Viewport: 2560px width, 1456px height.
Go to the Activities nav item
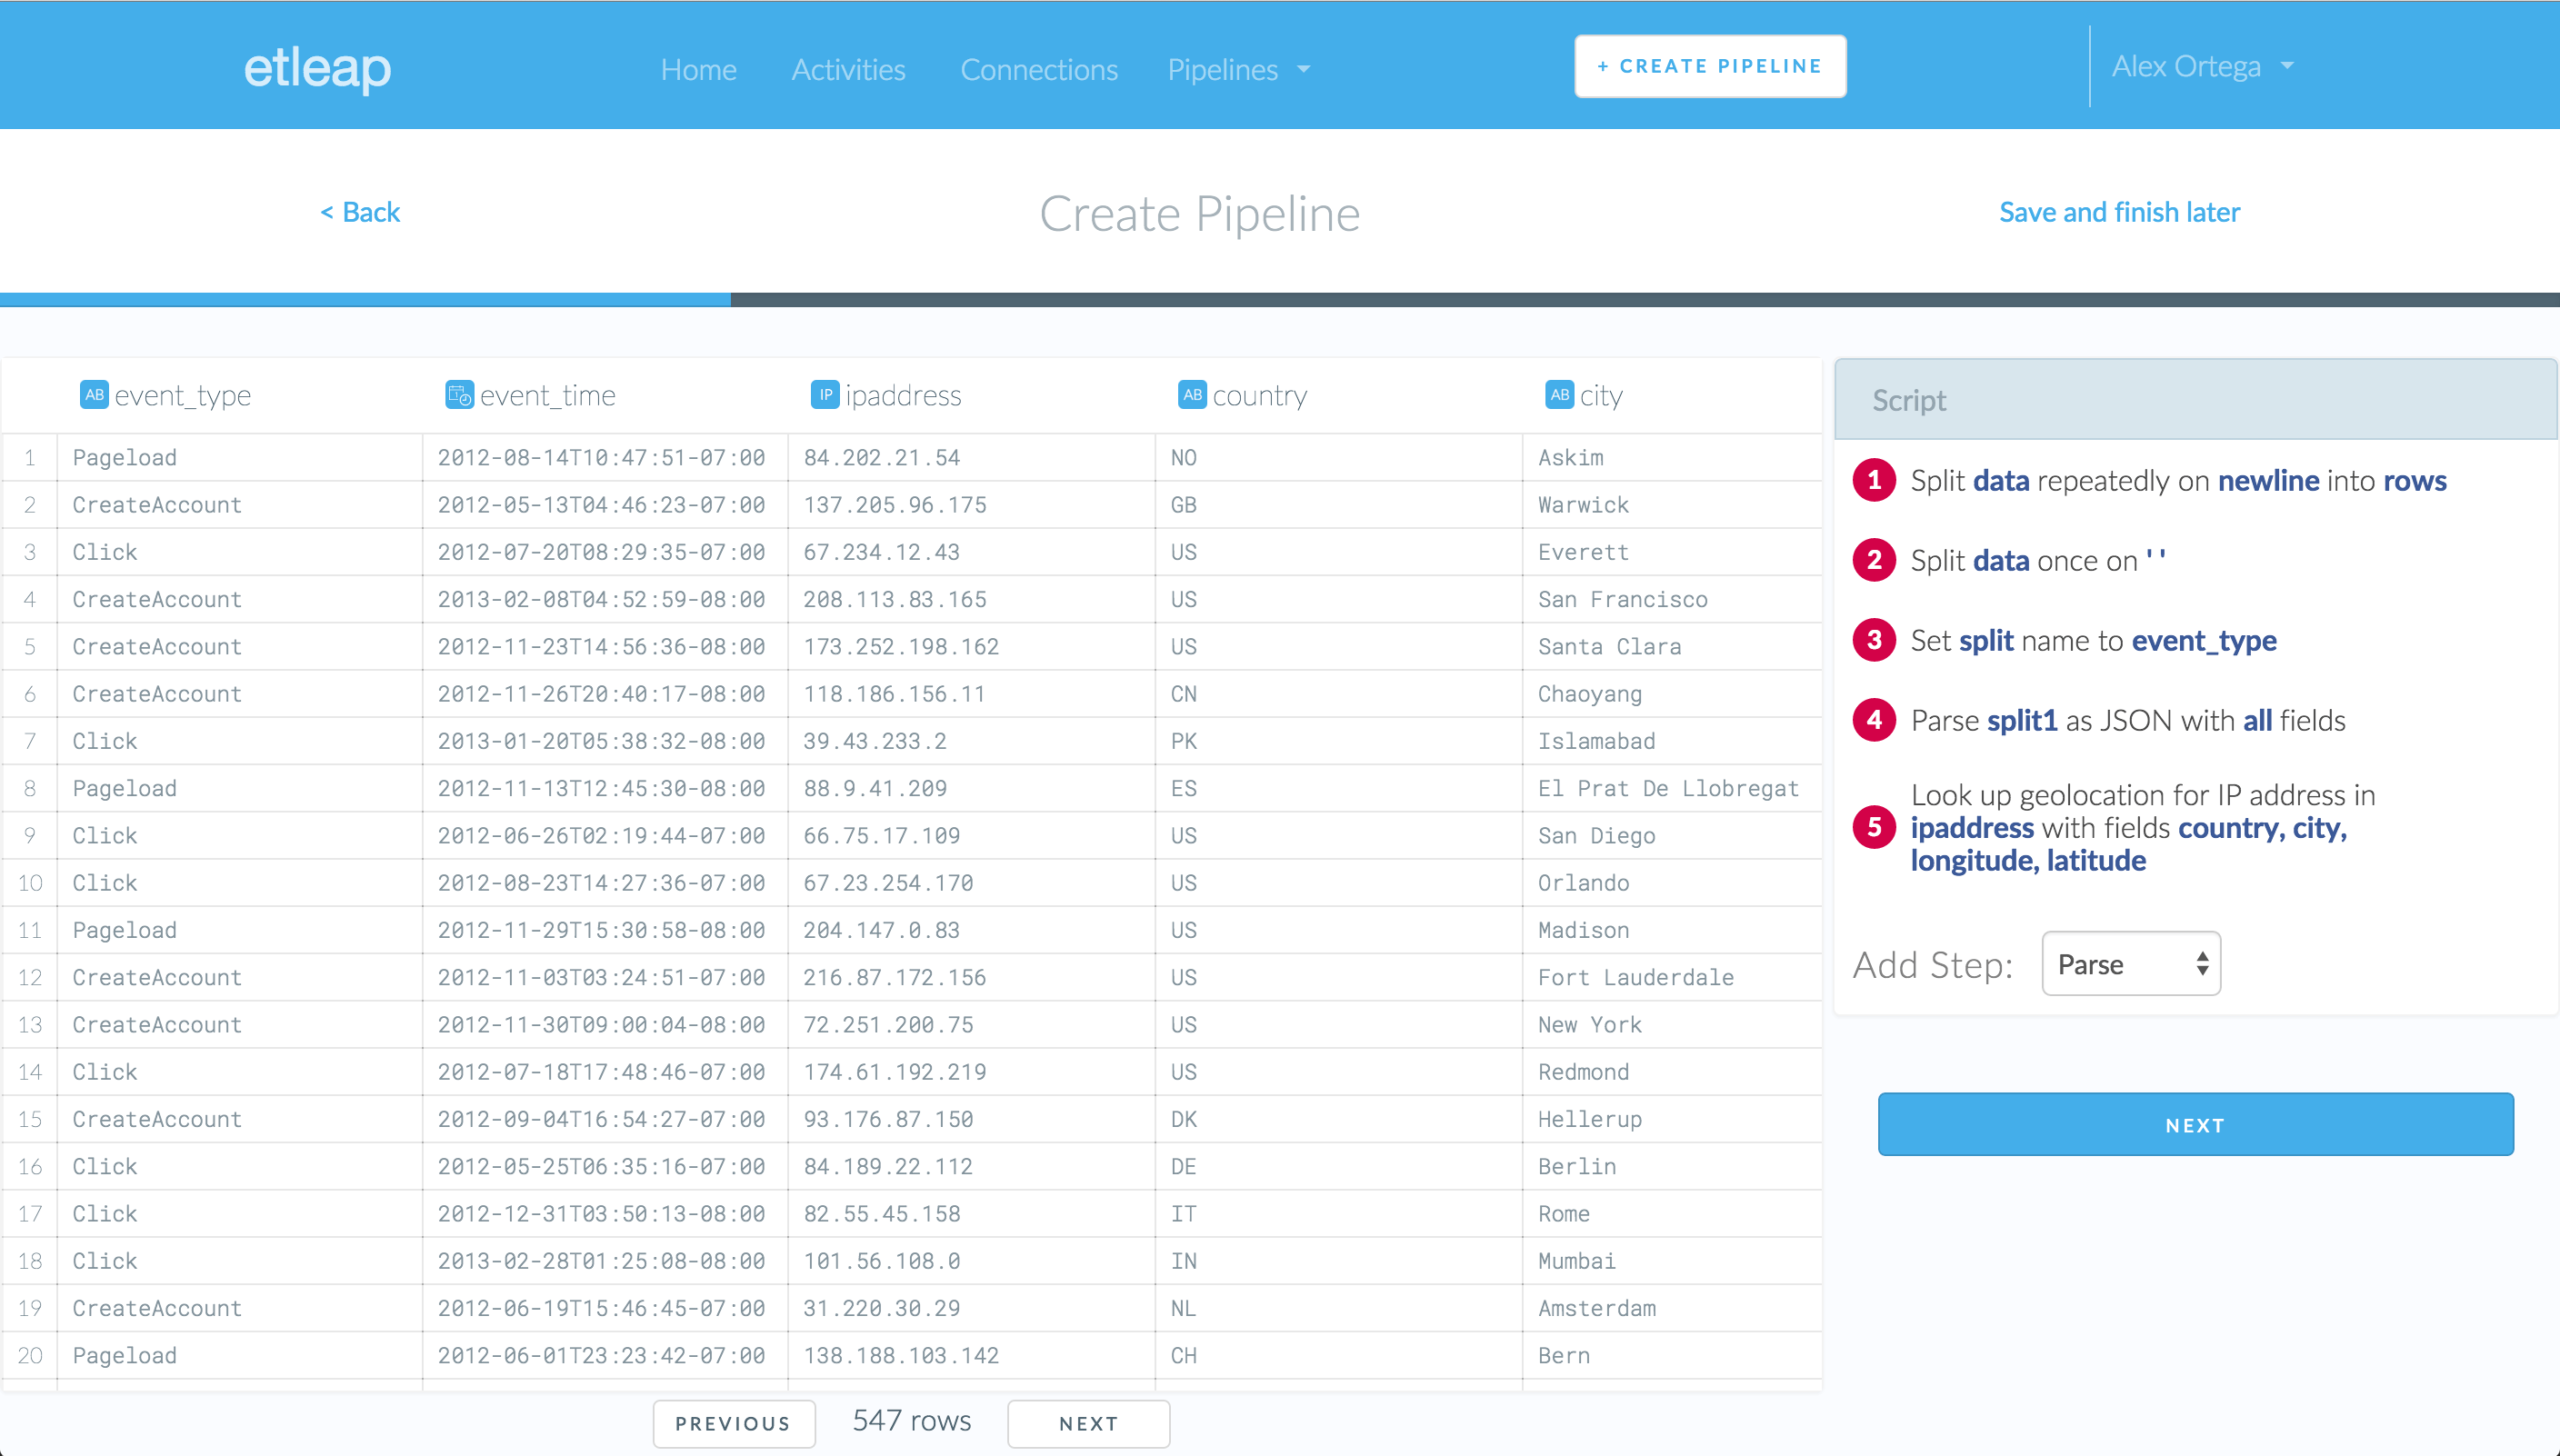pos(848,69)
